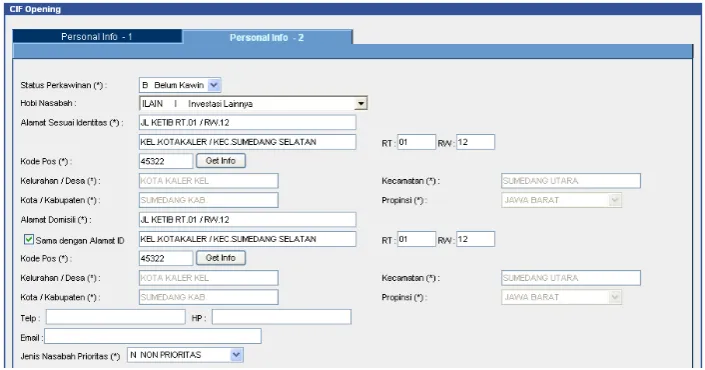Click the Alamat Domisili first line field

(247, 219)
